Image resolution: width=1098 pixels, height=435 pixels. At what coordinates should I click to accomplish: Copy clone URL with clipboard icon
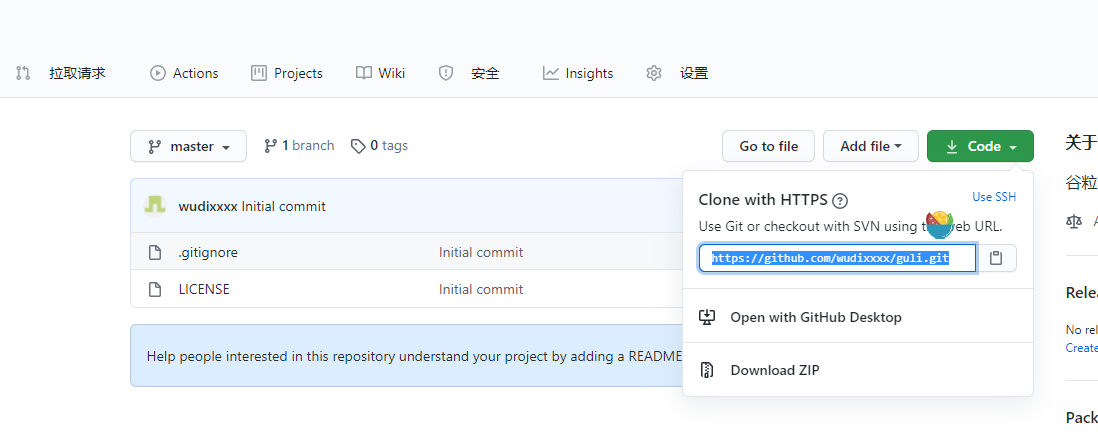(996, 258)
